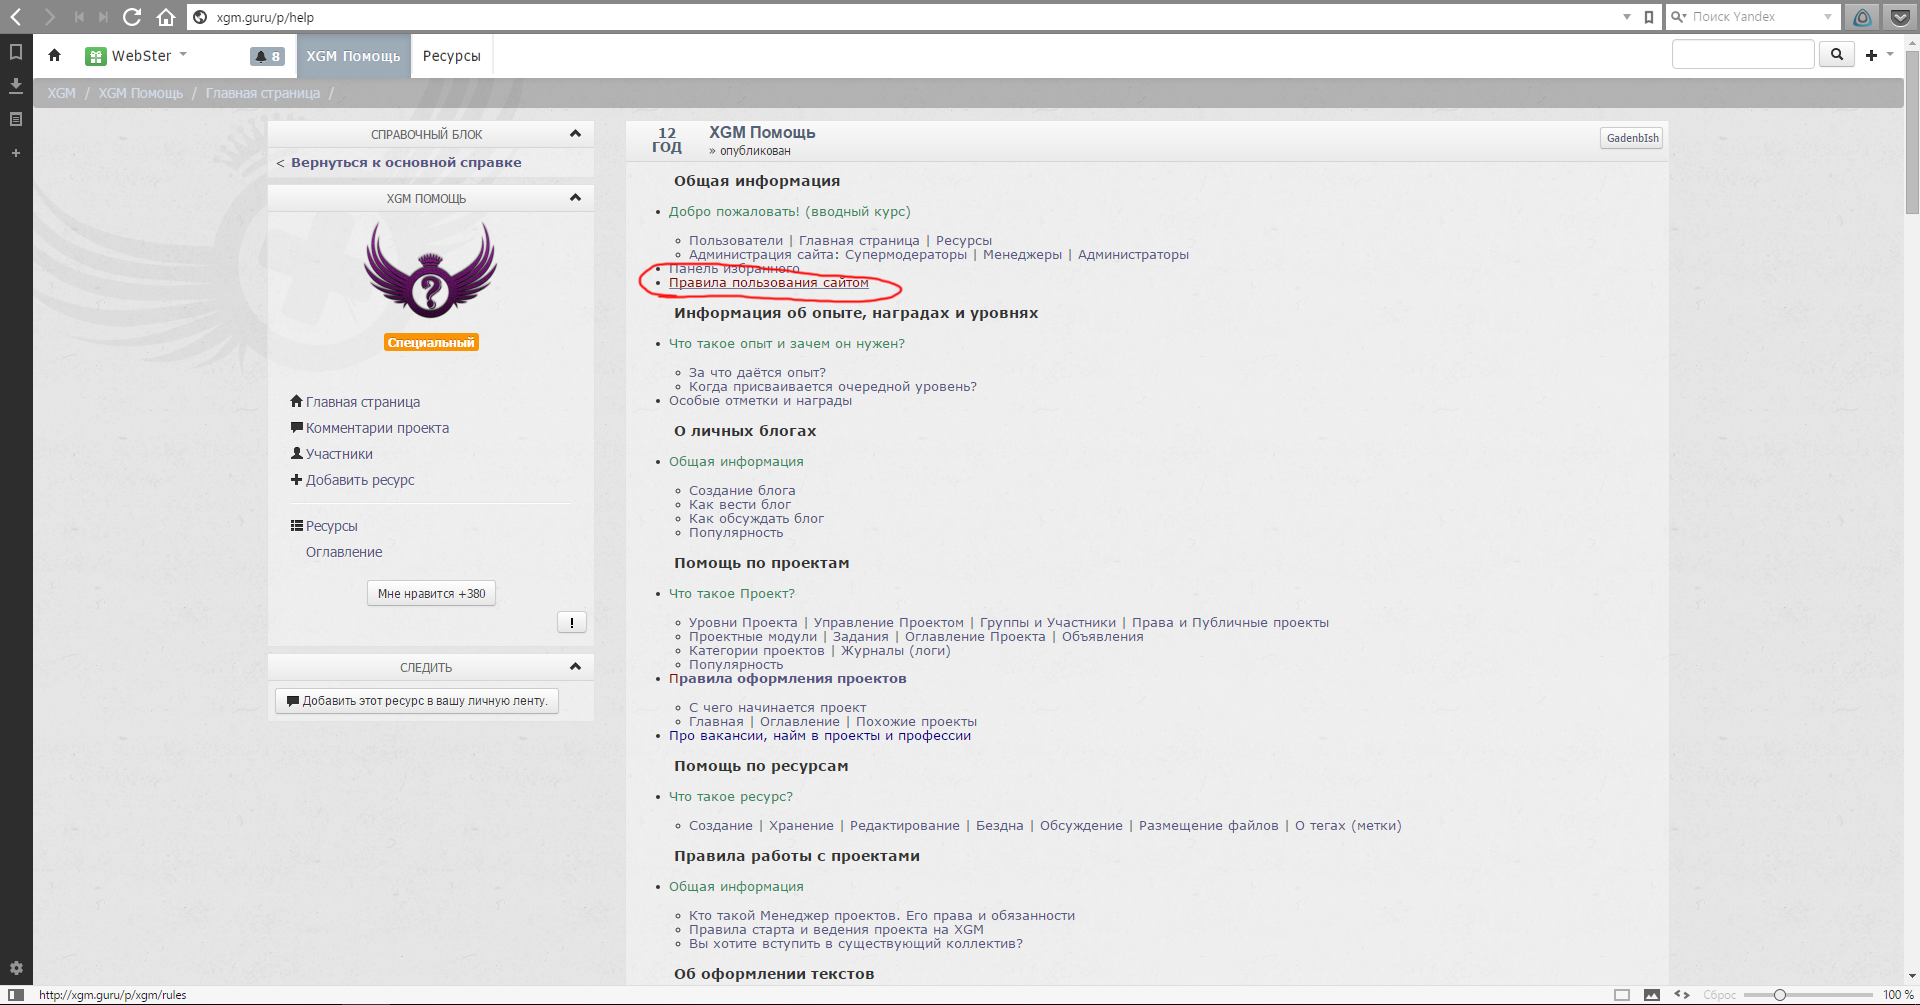Click XGM Помощь breadcrumb link
This screenshot has height=1005, width=1920.
click(x=141, y=93)
